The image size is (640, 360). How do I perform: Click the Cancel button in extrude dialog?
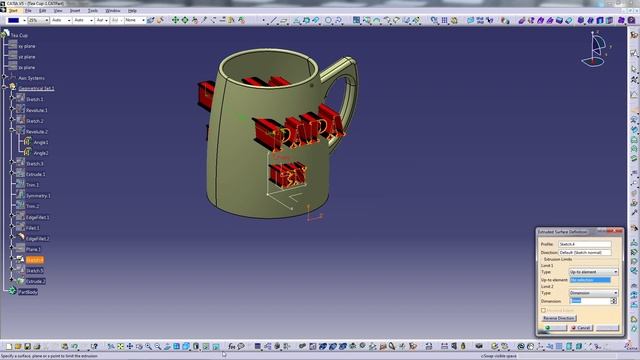tap(580, 328)
